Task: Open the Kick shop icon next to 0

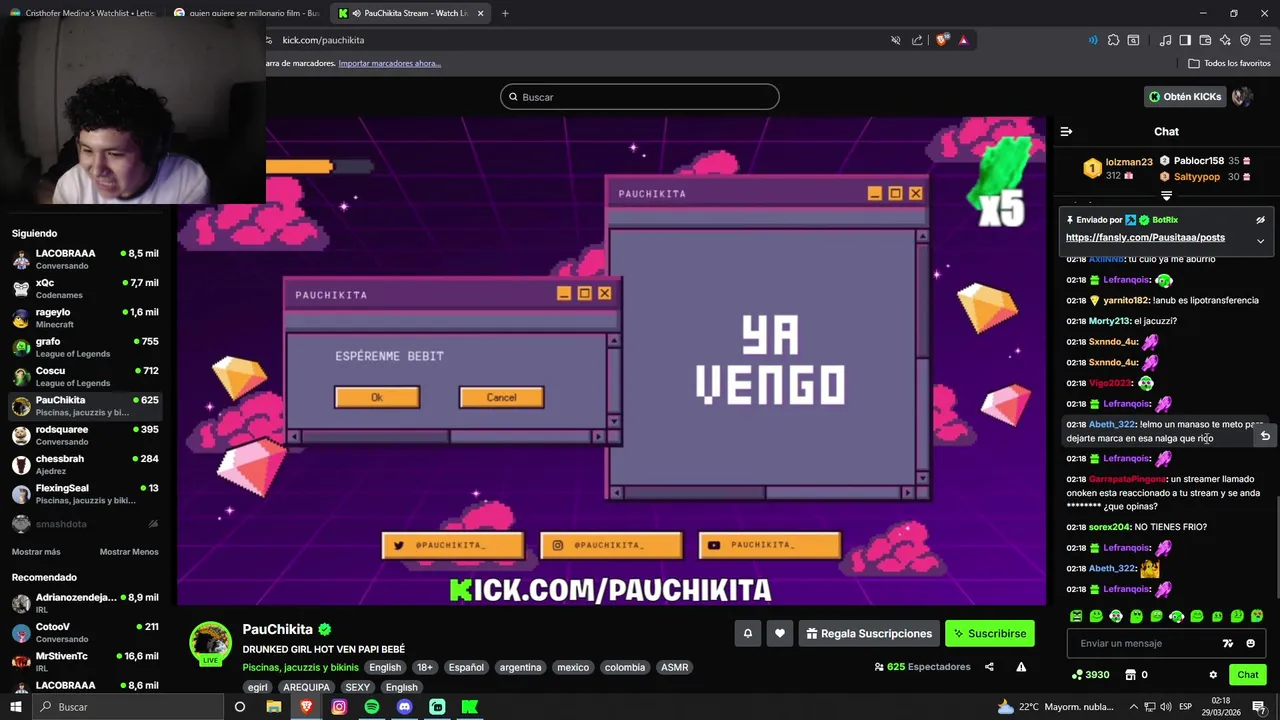Action: (1130, 675)
